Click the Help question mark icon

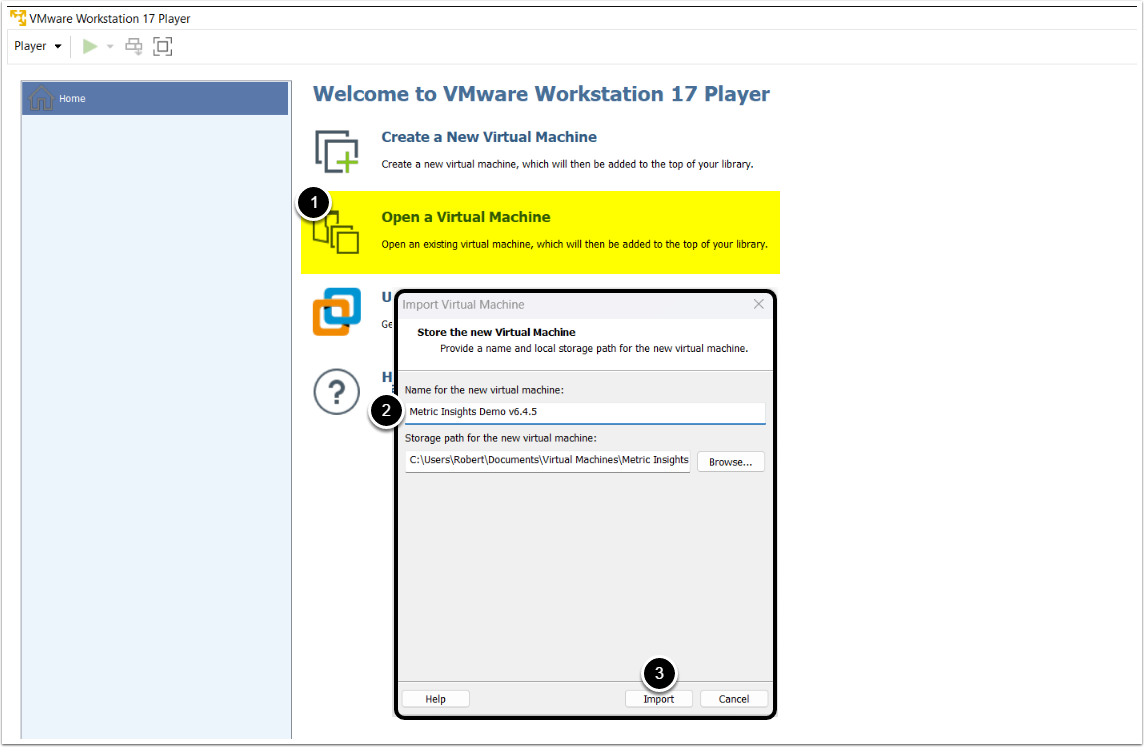pos(336,392)
